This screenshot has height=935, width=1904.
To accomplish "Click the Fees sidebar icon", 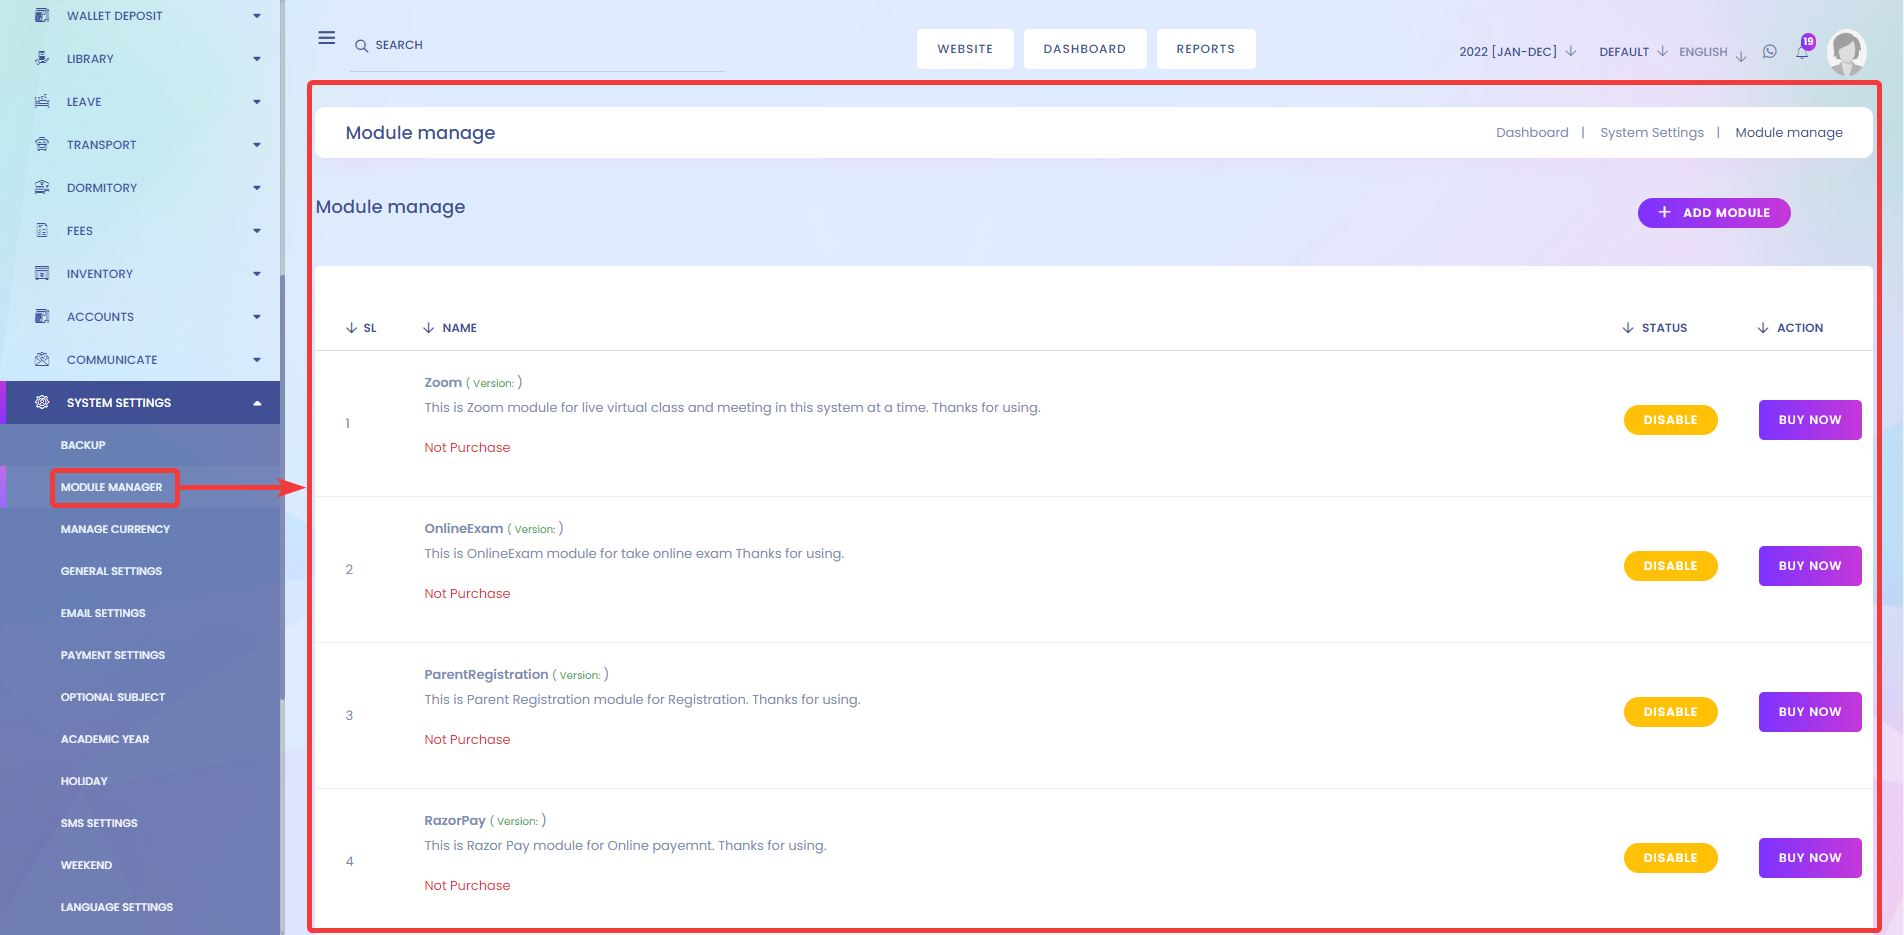I will coord(42,231).
